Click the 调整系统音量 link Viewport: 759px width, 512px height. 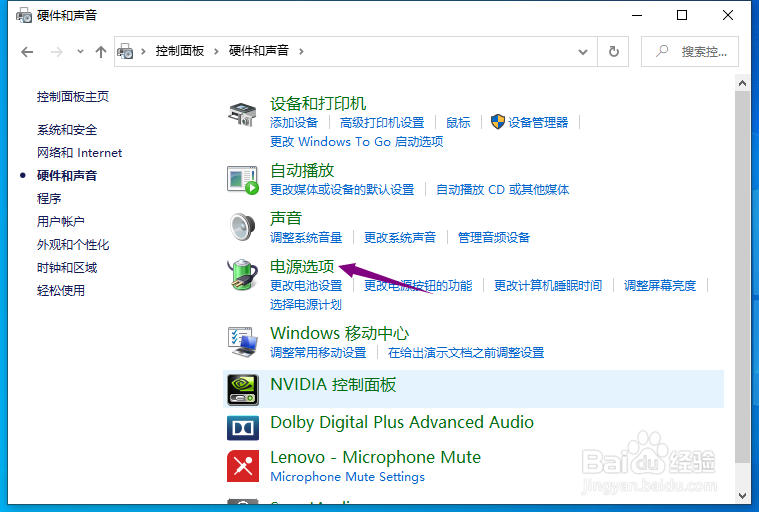click(306, 238)
